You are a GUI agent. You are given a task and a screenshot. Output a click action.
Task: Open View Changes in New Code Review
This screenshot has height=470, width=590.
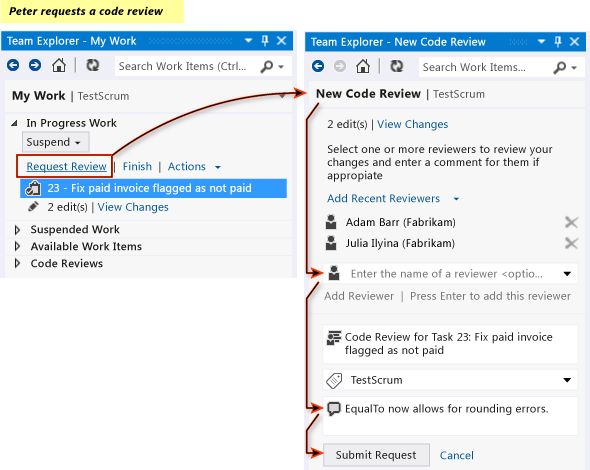tap(412, 124)
